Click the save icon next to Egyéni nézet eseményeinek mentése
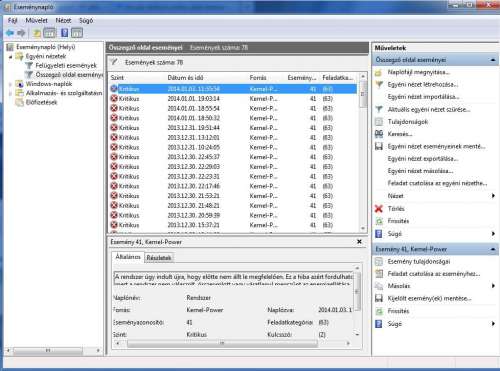The width and height of the screenshot is (500, 371). (379, 146)
